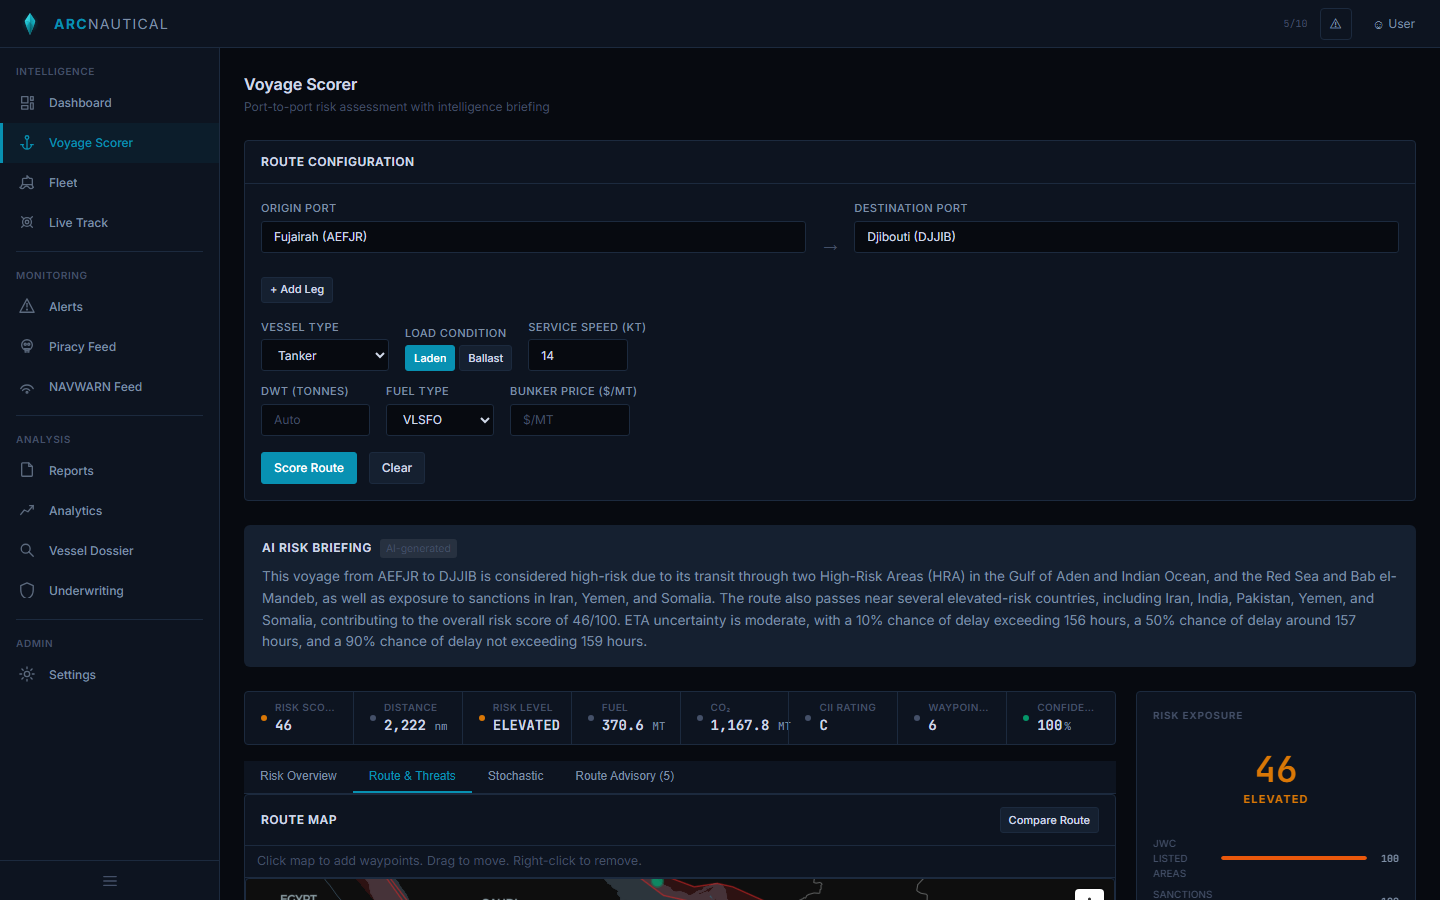Collapse sidebar with the hamburger icon
The image size is (1440, 900).
point(110,881)
